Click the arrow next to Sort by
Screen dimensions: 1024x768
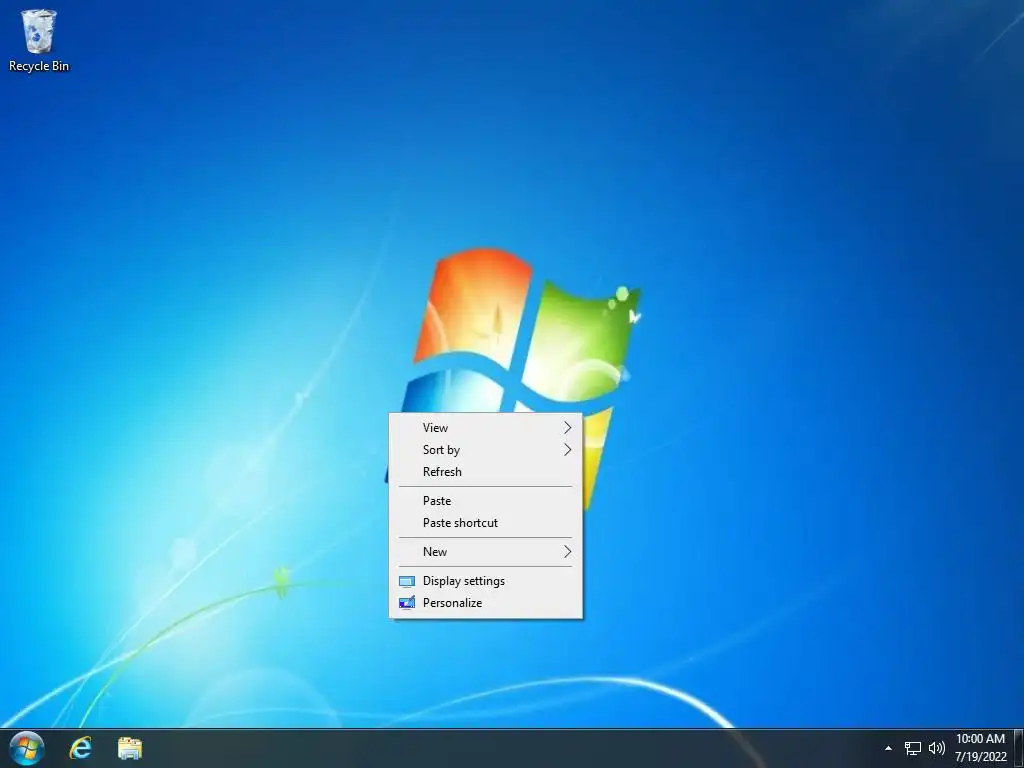(x=568, y=450)
